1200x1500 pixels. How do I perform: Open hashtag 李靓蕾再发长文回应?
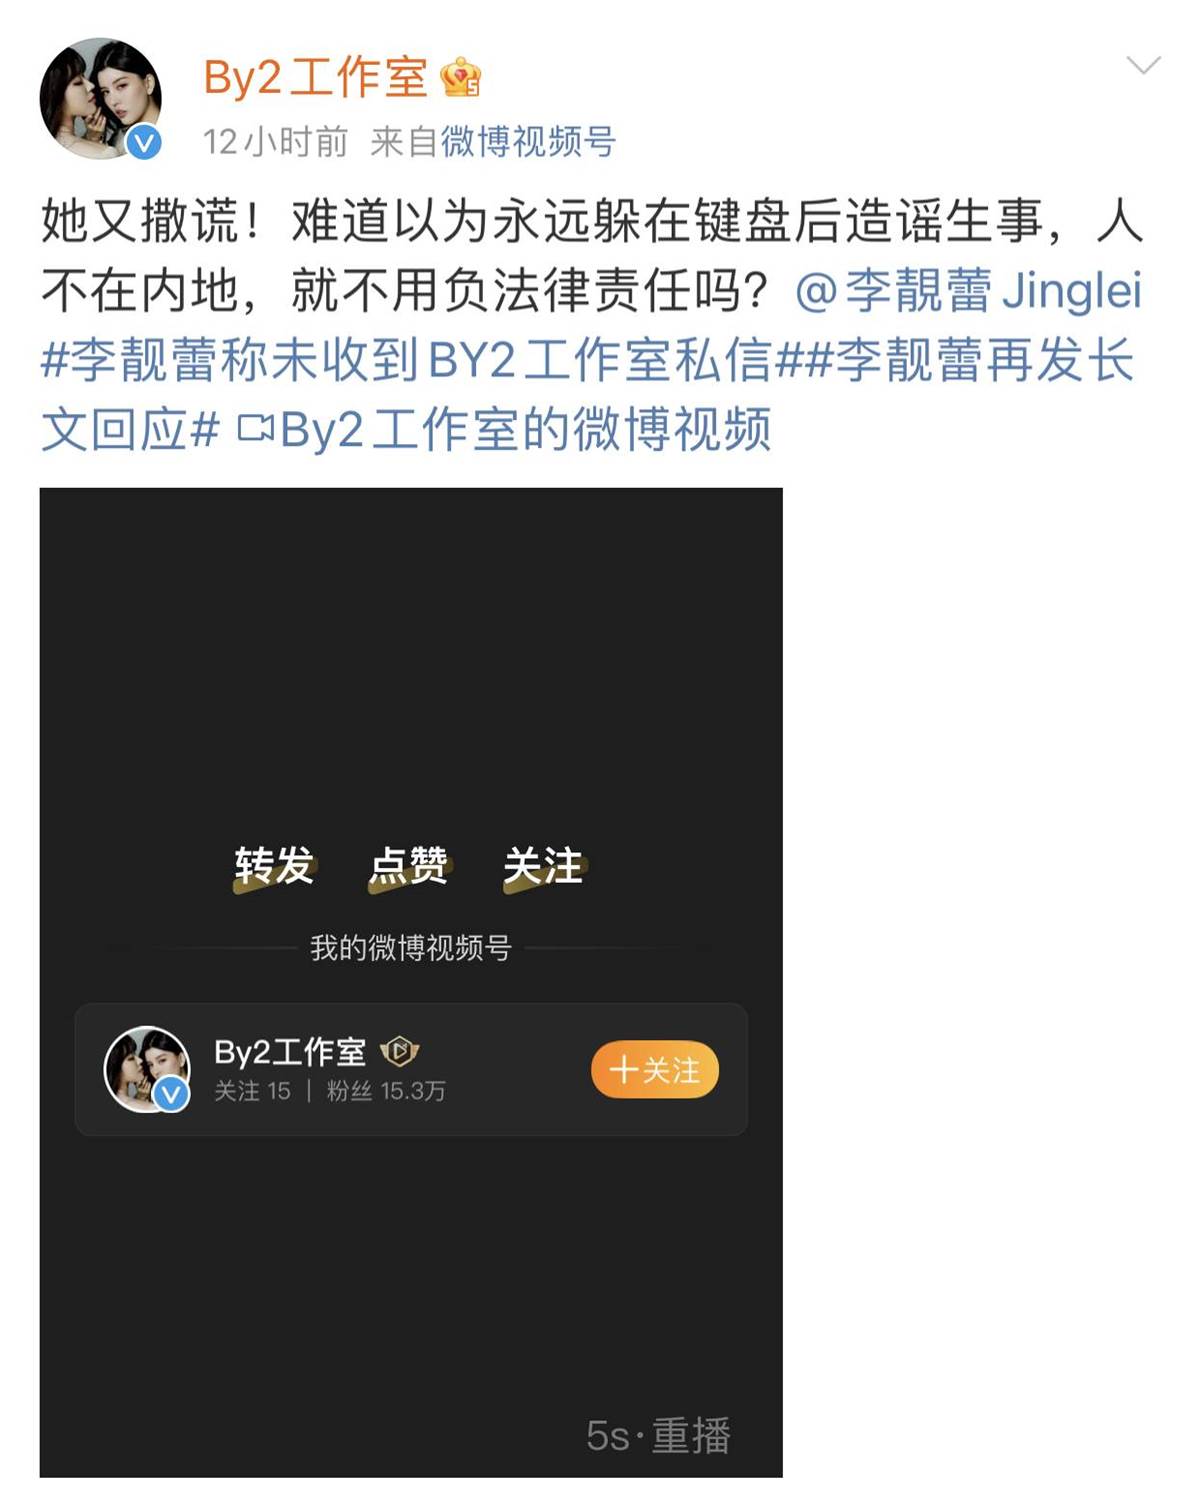pos(587,395)
